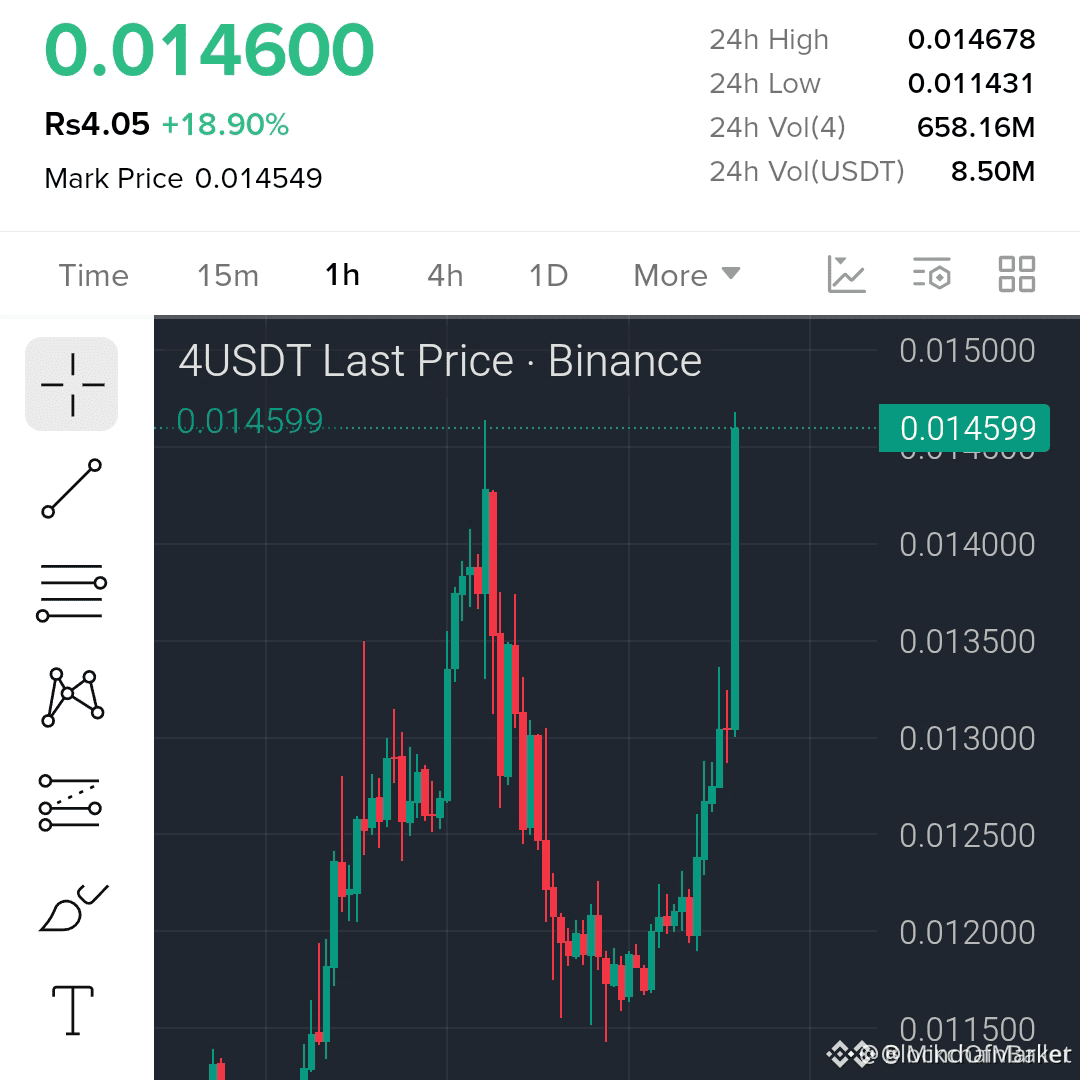Select the brush drawing tool
Screen dimensions: 1080x1080
point(73,907)
